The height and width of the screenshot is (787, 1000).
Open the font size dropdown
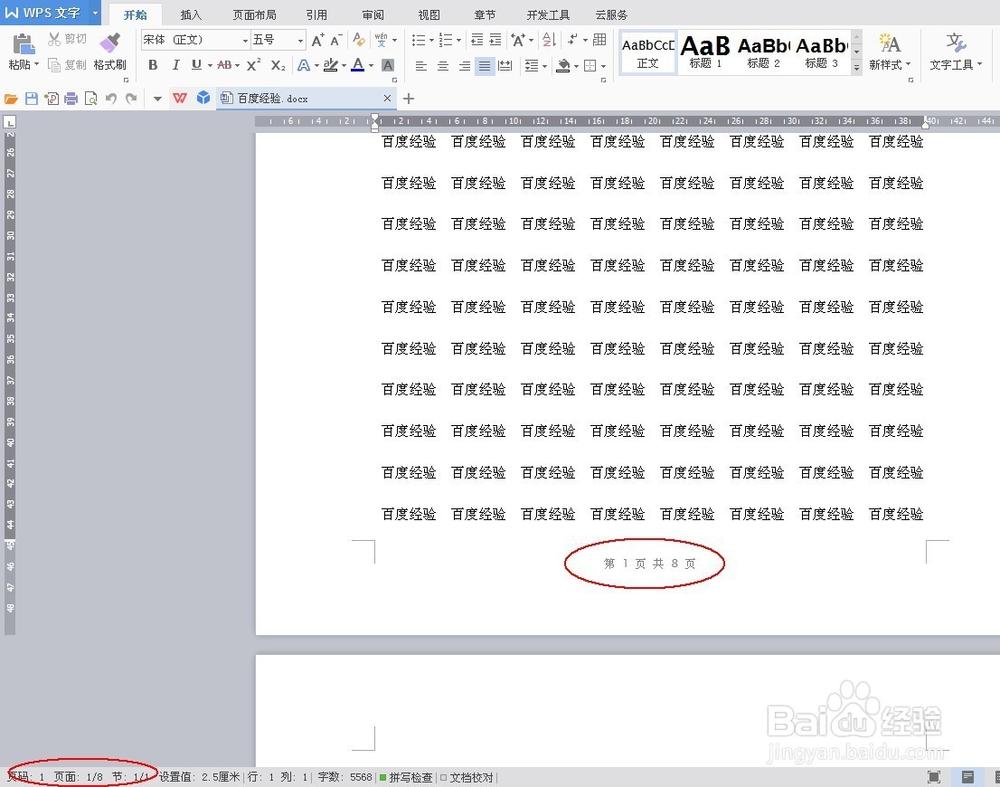[300, 41]
